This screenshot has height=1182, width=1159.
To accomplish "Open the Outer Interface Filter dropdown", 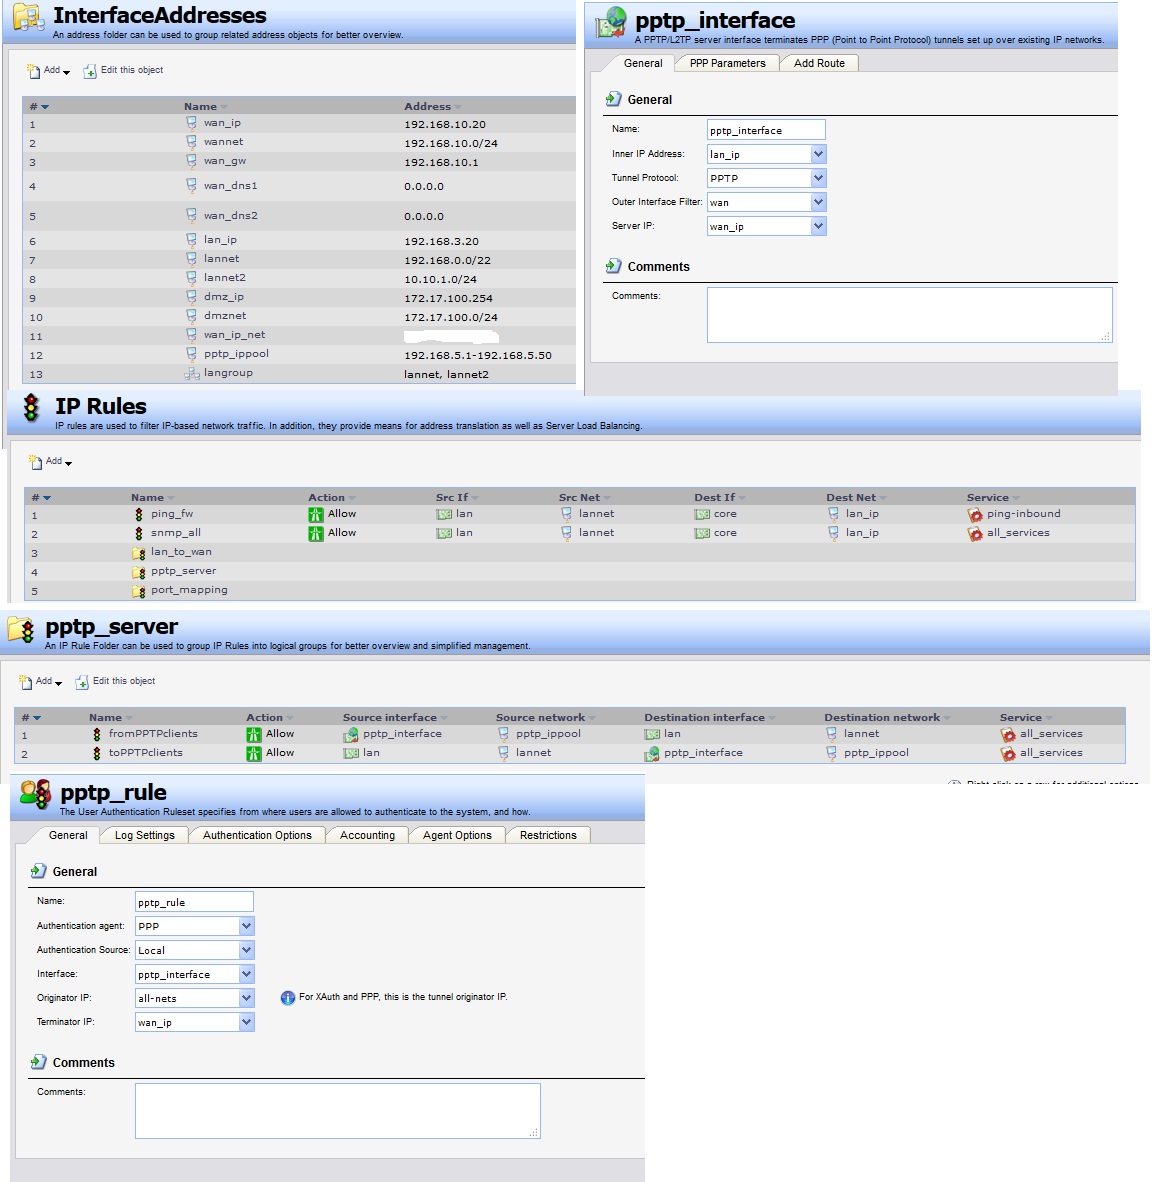I will [x=818, y=202].
